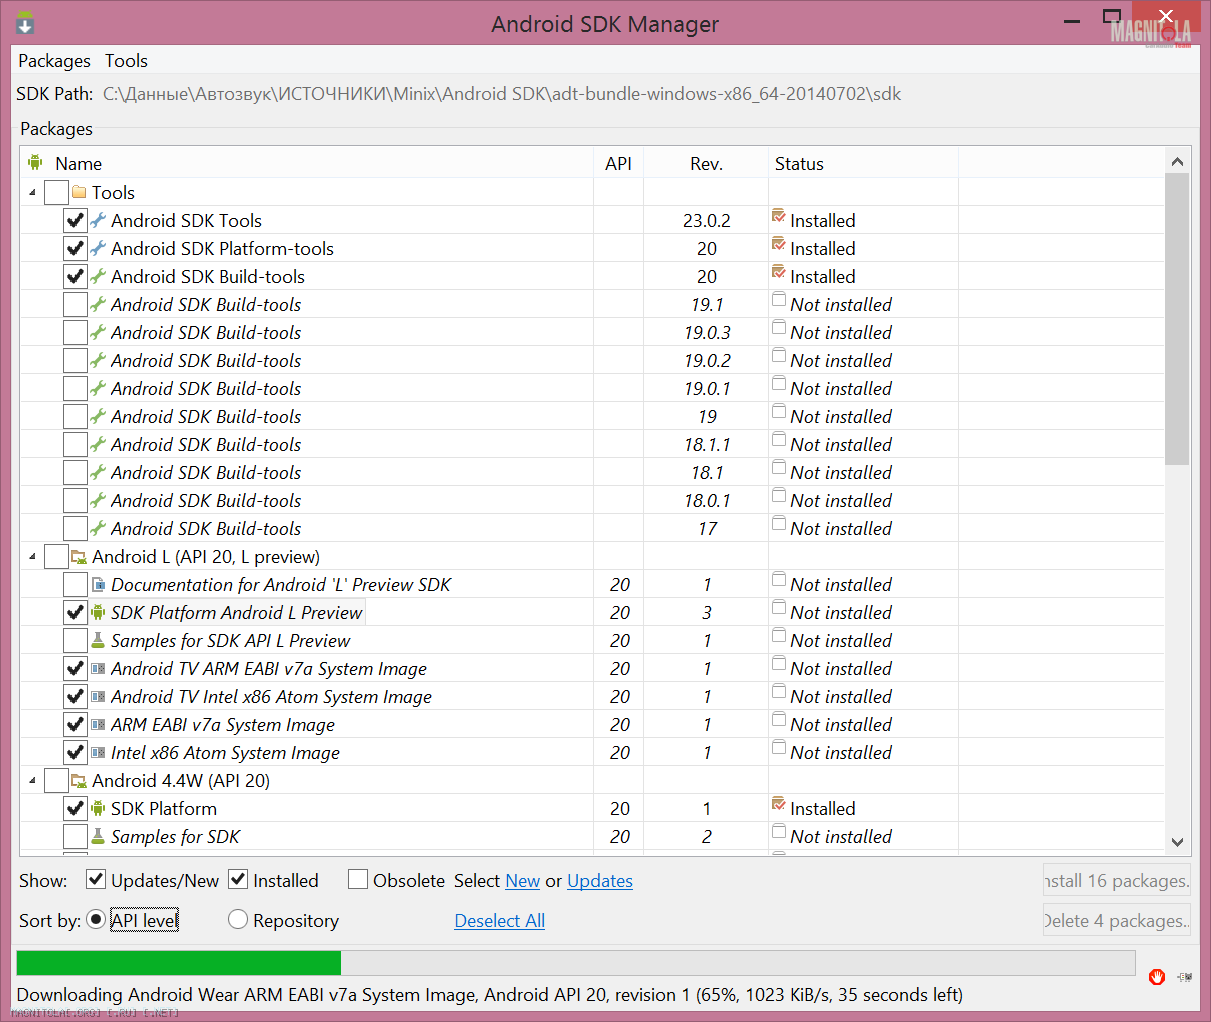The image size is (1211, 1022).
Task: Click the scroll up arrow of package list
Action: click(1177, 162)
